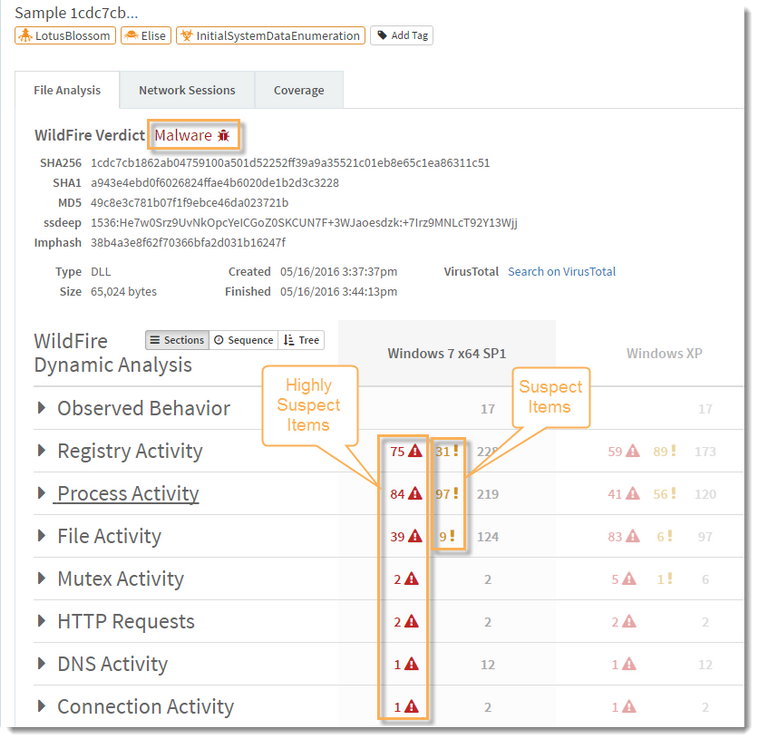This screenshot has height=741, width=758.
Task: Click the Add Tag button
Action: click(x=401, y=36)
